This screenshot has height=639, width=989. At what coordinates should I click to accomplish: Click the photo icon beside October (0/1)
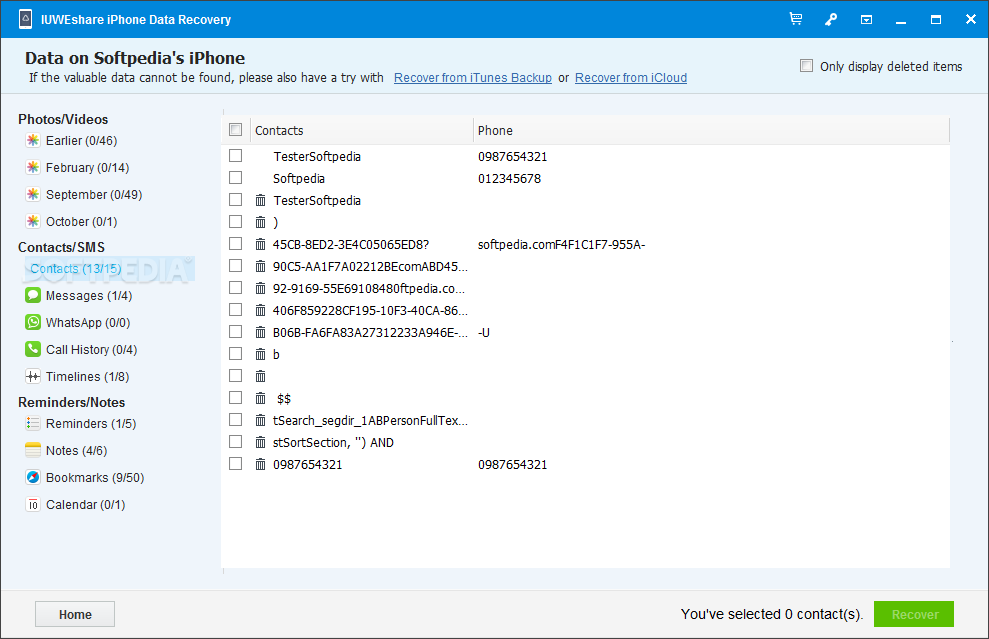pyautogui.click(x=33, y=221)
